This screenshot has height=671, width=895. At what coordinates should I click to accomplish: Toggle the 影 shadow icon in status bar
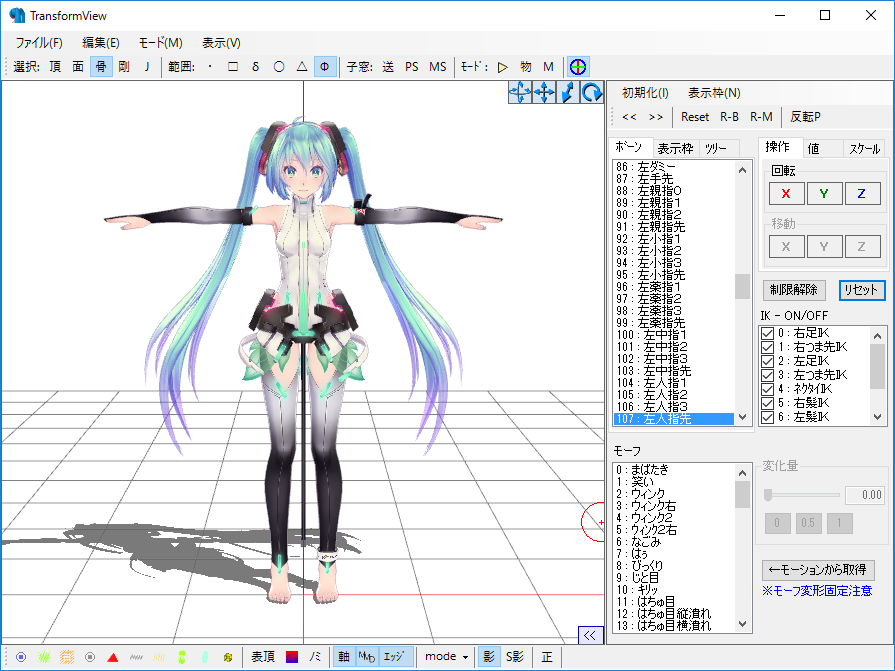pyautogui.click(x=488, y=656)
